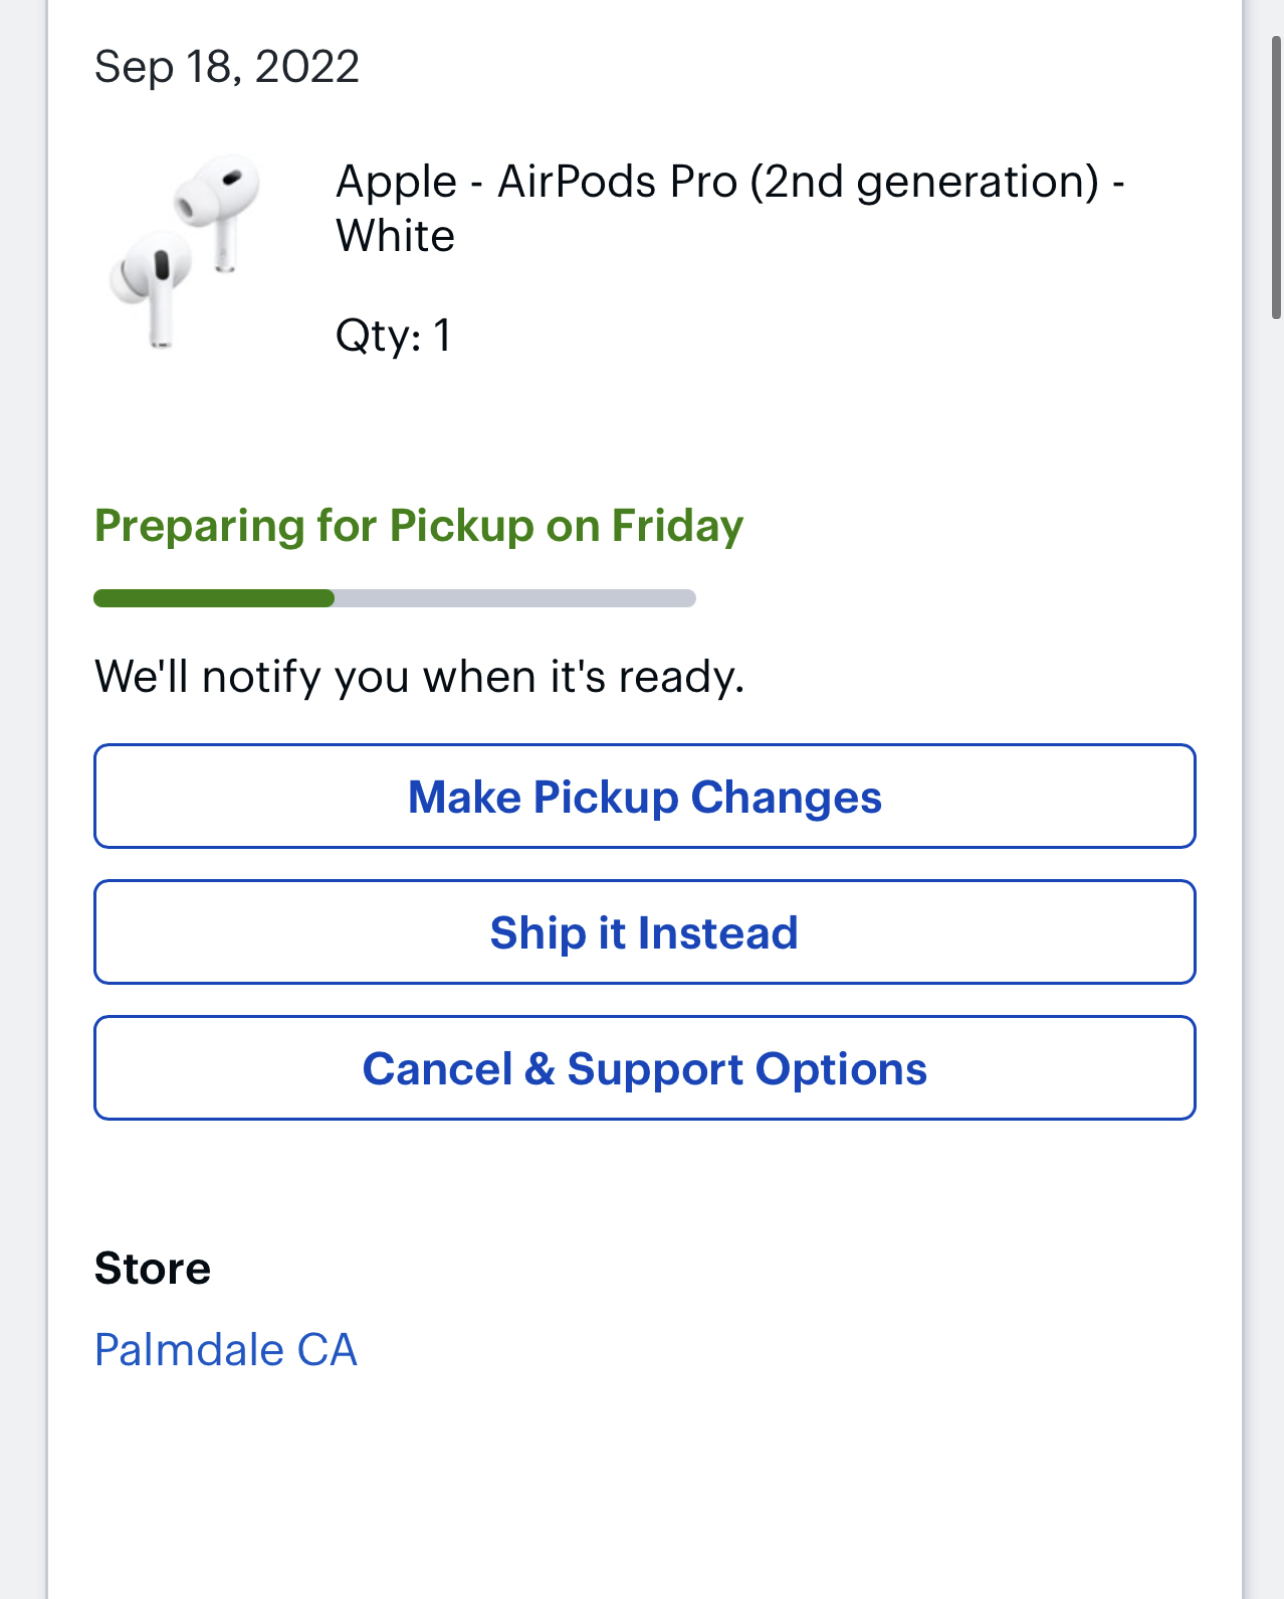Click the Qty: 1 quantity text
This screenshot has height=1599, width=1284.
pyautogui.click(x=393, y=336)
